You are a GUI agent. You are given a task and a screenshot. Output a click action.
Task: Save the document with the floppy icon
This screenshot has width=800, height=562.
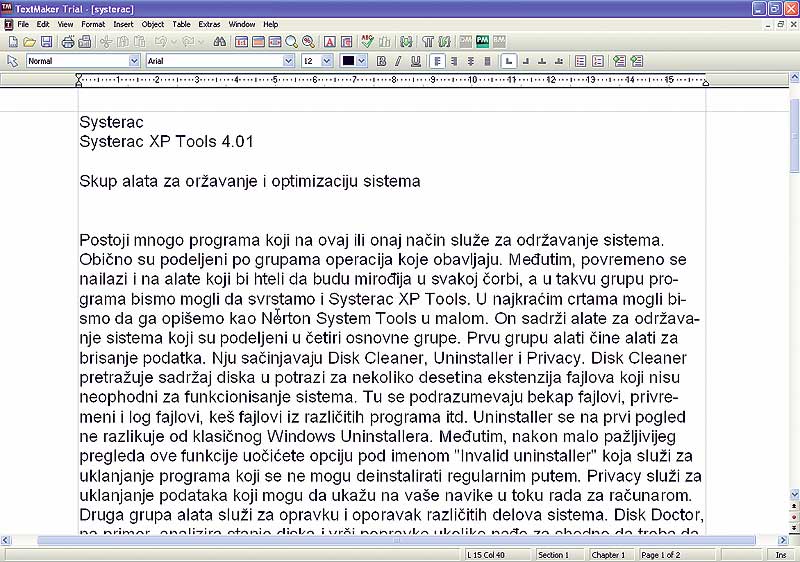point(46,42)
